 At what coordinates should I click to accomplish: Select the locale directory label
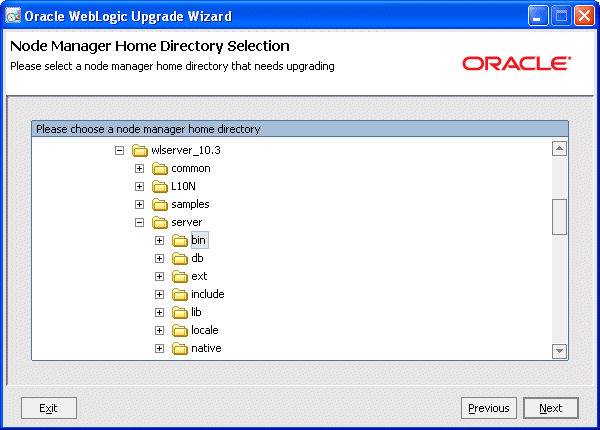pos(205,330)
